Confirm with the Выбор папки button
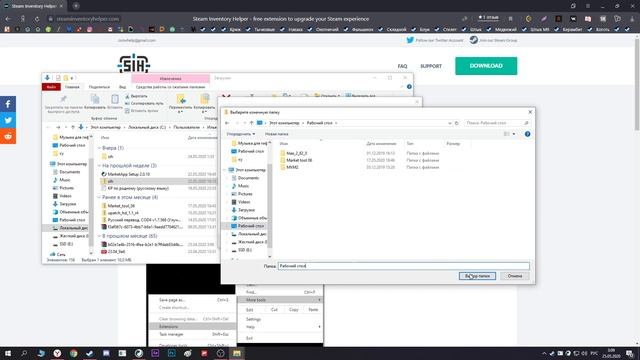The image size is (640, 360). click(x=477, y=276)
